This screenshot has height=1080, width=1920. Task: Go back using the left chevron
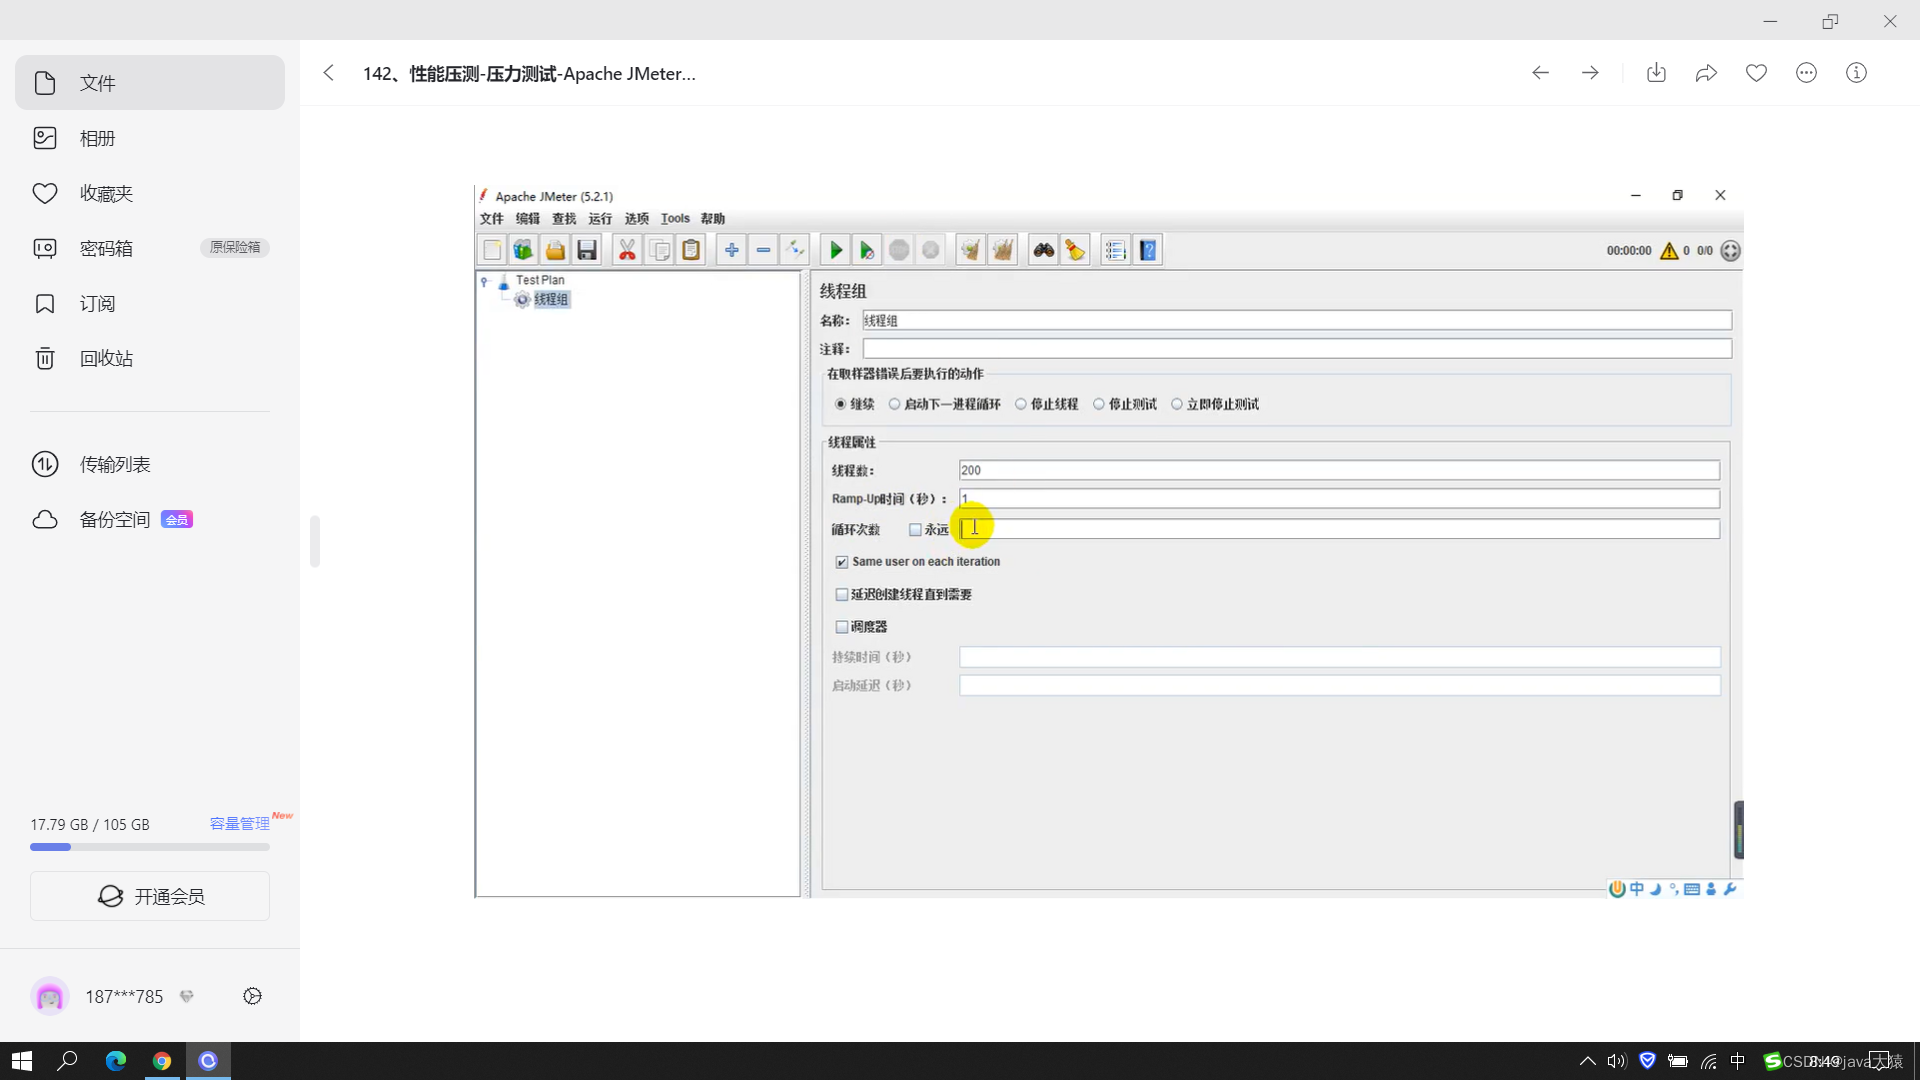329,73
